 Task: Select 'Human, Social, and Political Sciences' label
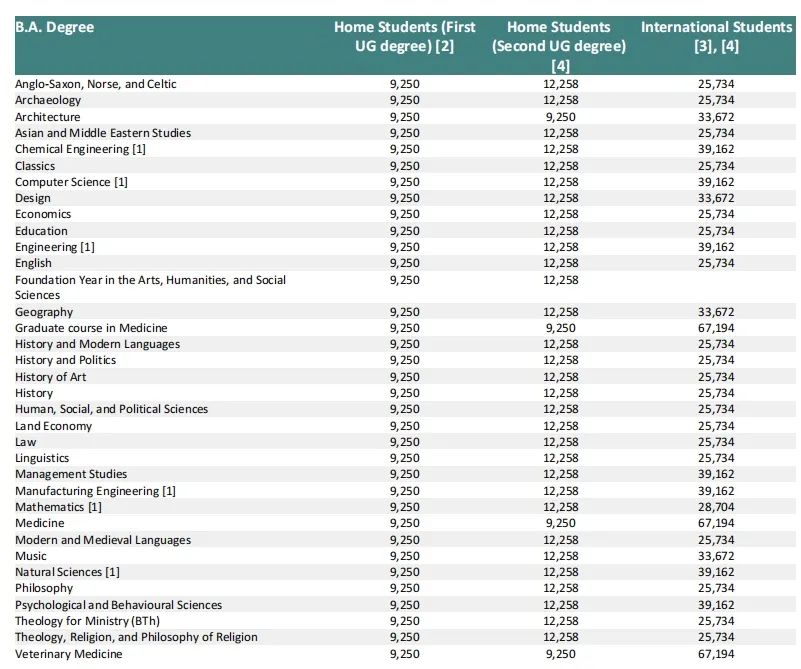[x=111, y=409]
